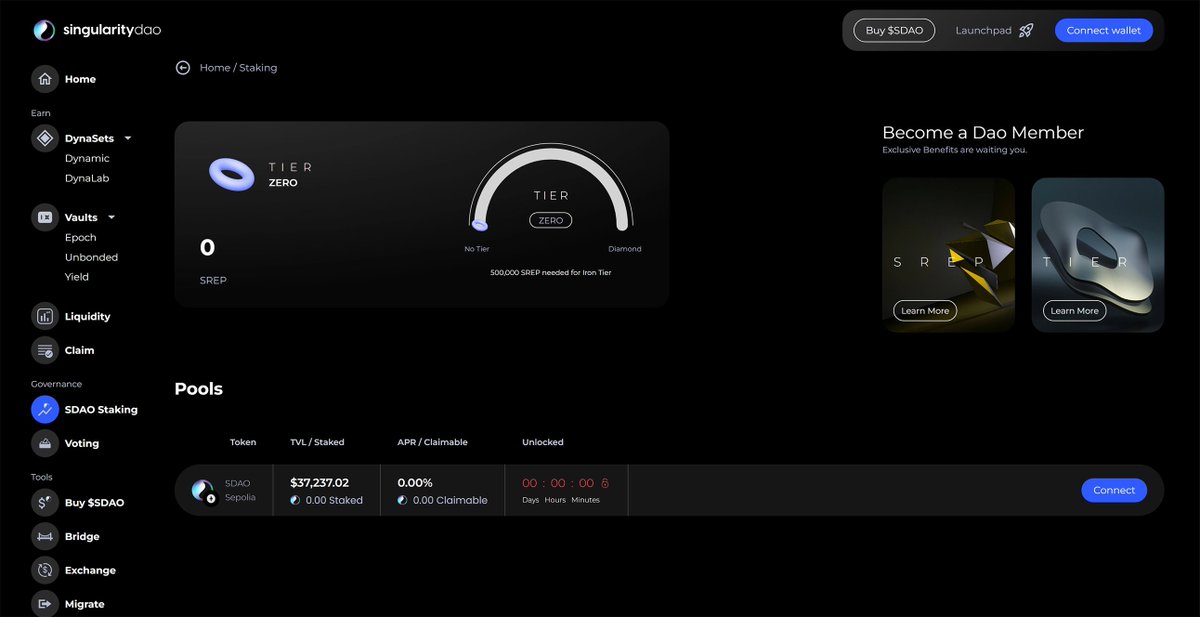Click the SDAO Sepolia token icon
1200x617 pixels.
[203, 491]
